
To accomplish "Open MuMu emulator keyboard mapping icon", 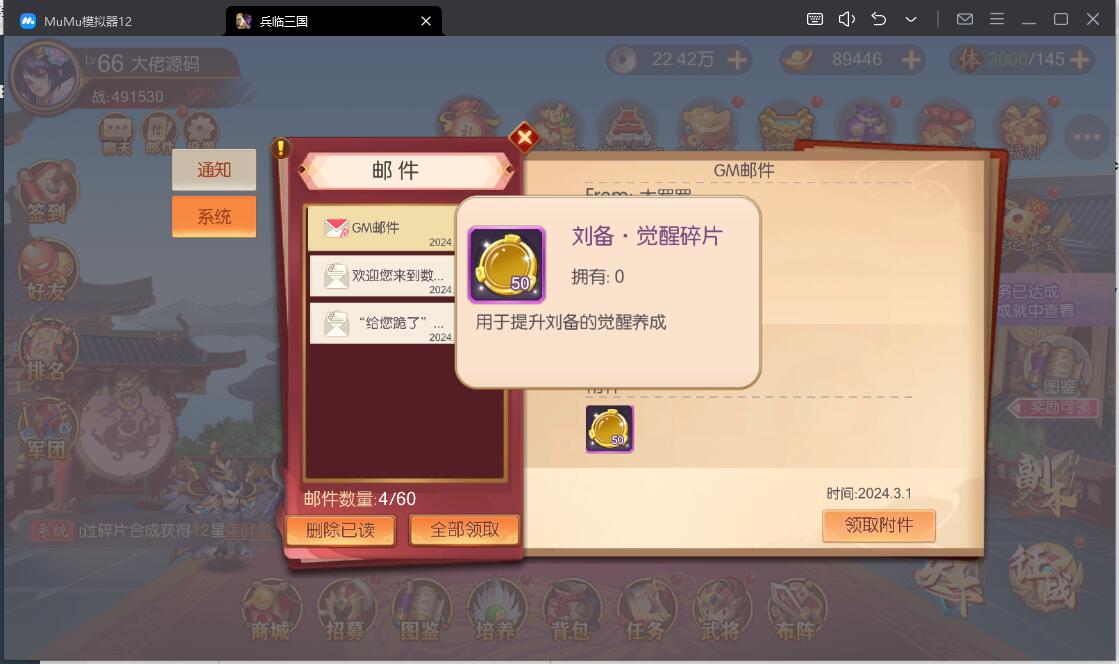I will point(814,19).
